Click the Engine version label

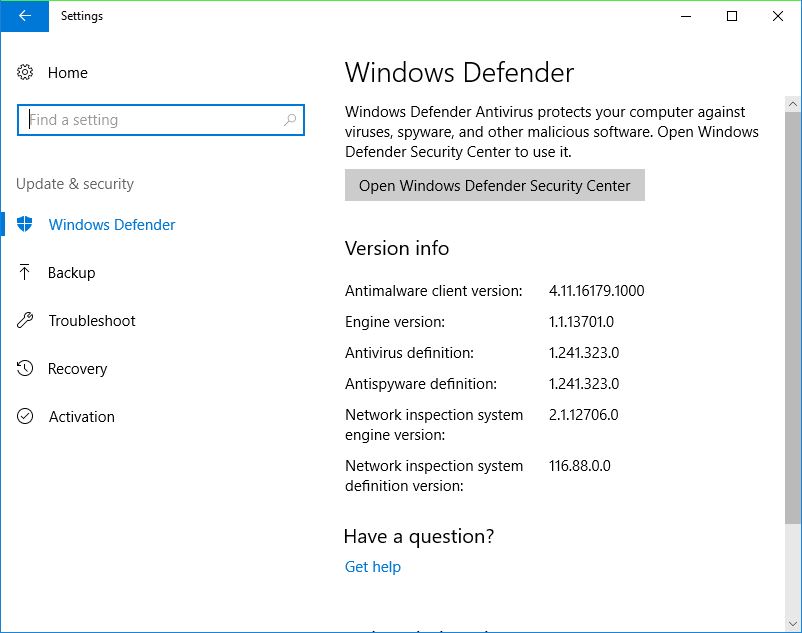395,322
